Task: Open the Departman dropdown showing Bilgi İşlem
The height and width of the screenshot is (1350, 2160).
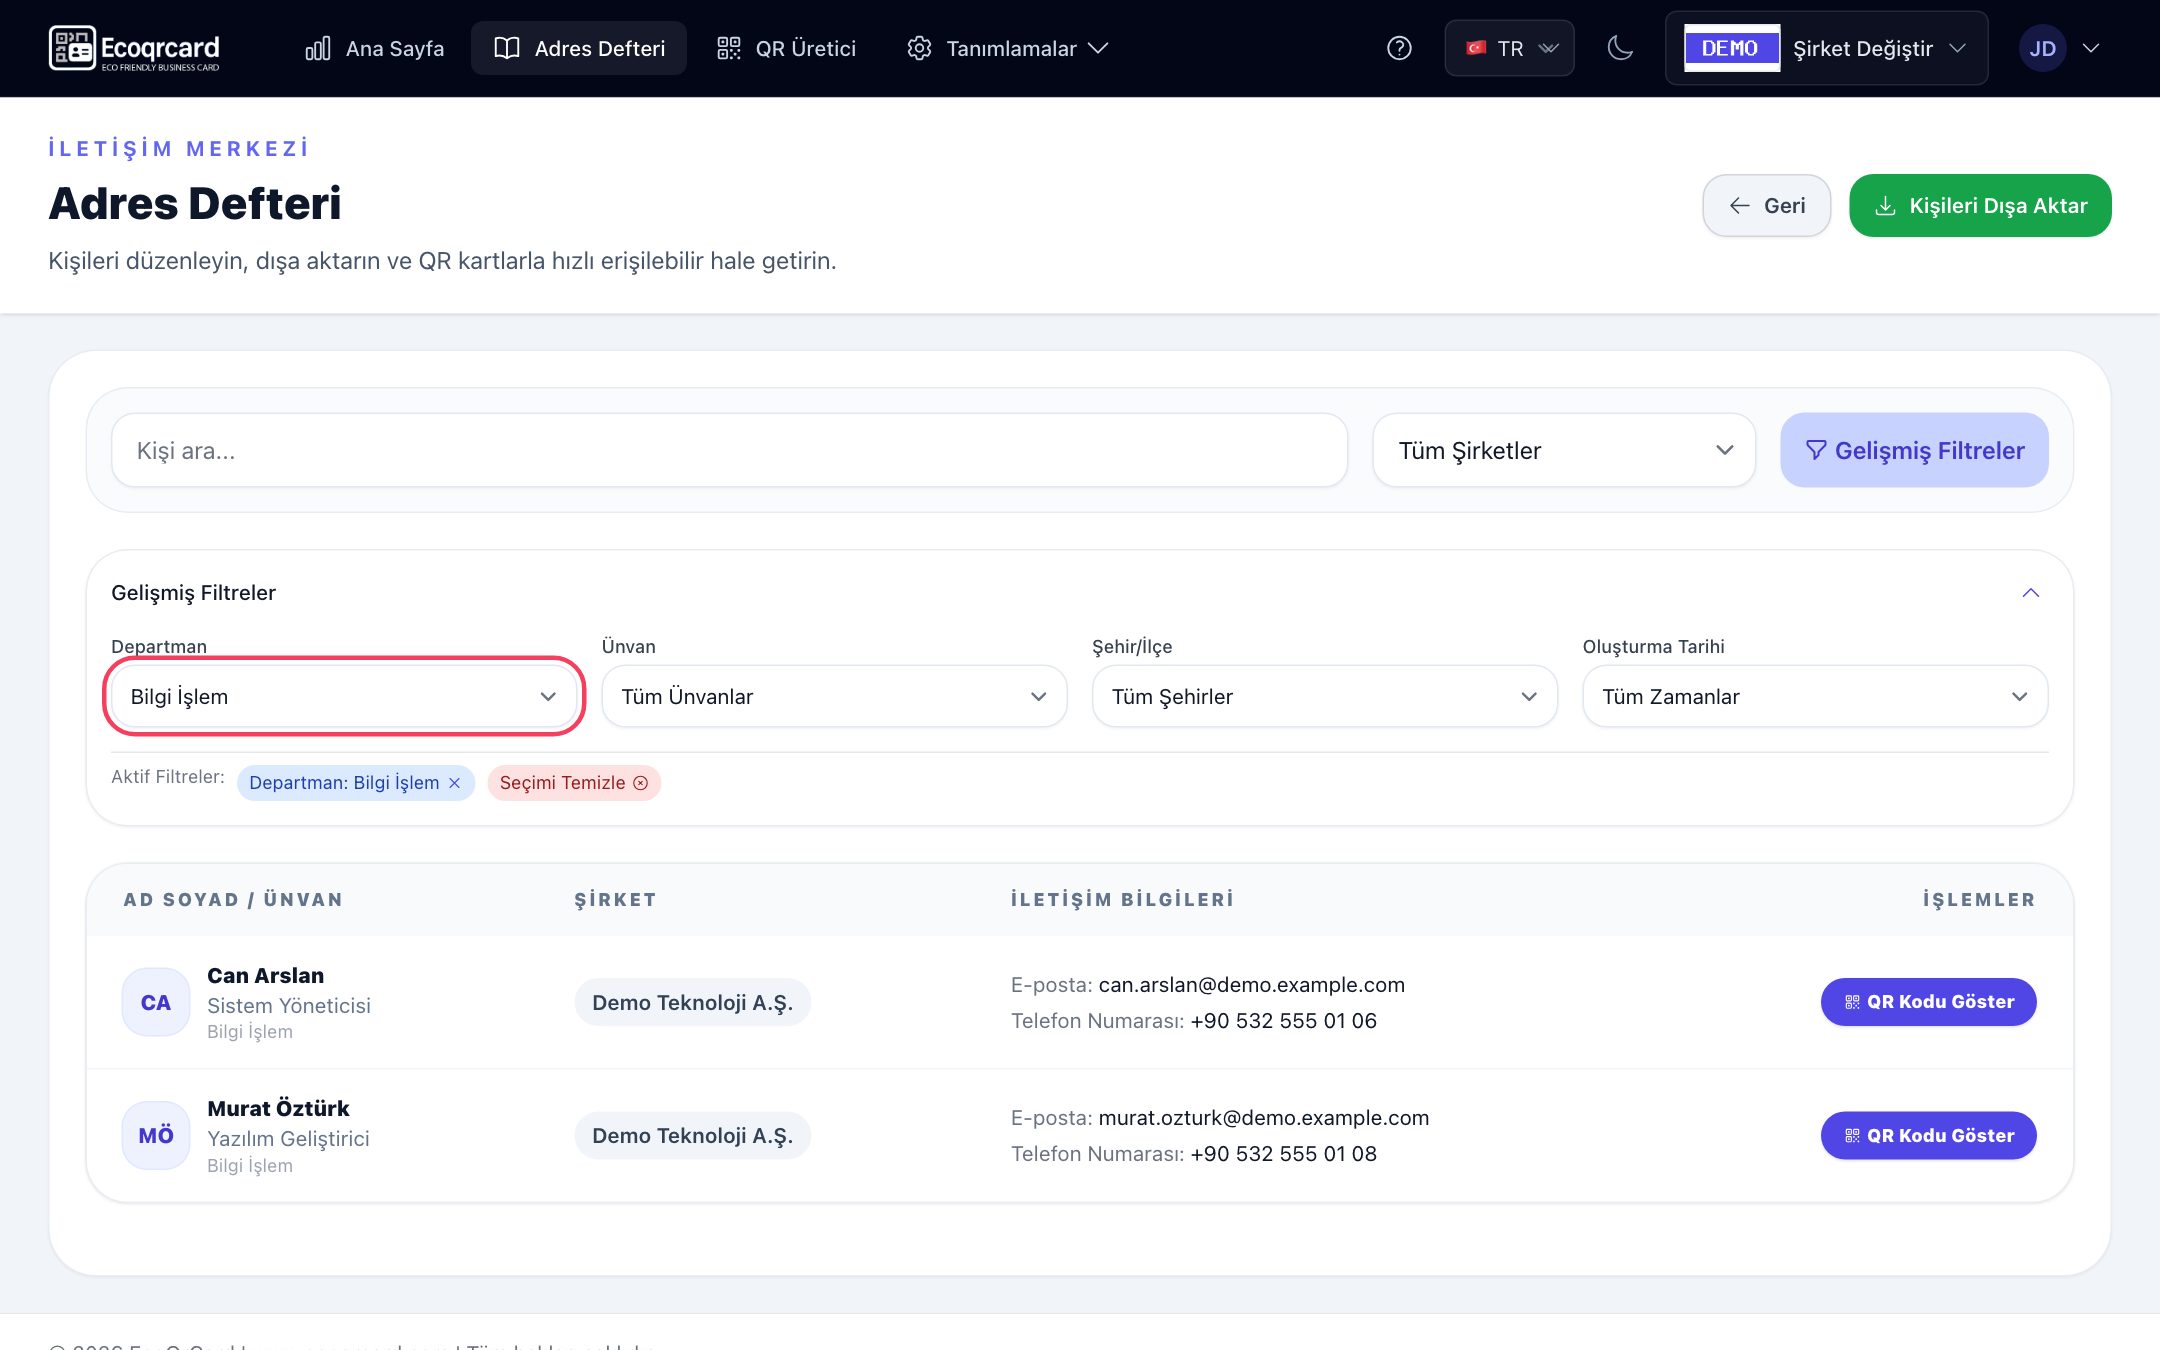Action: point(344,696)
